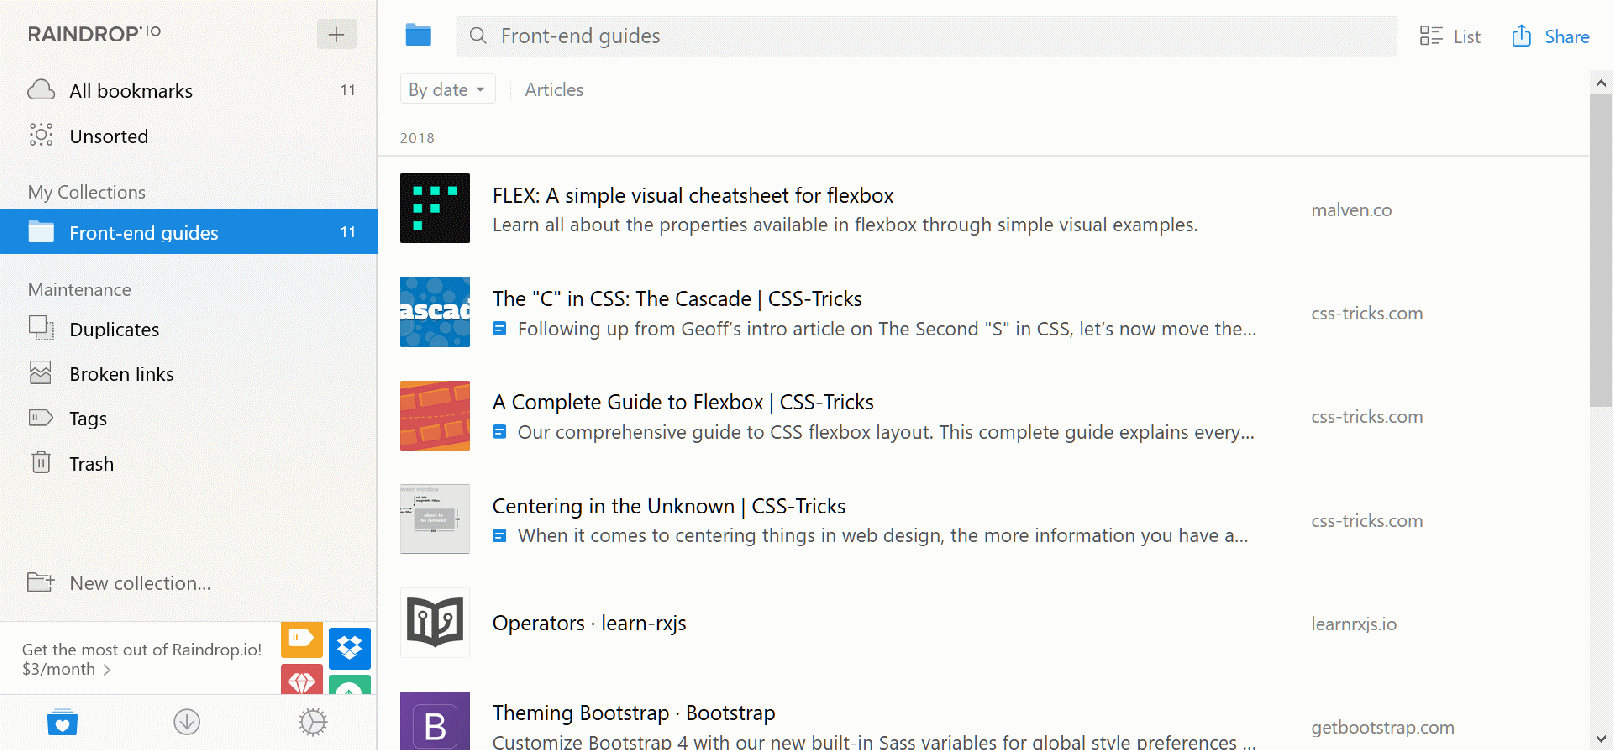Click the search magnifier icon
Screen dimensions: 1613x750
(478, 36)
